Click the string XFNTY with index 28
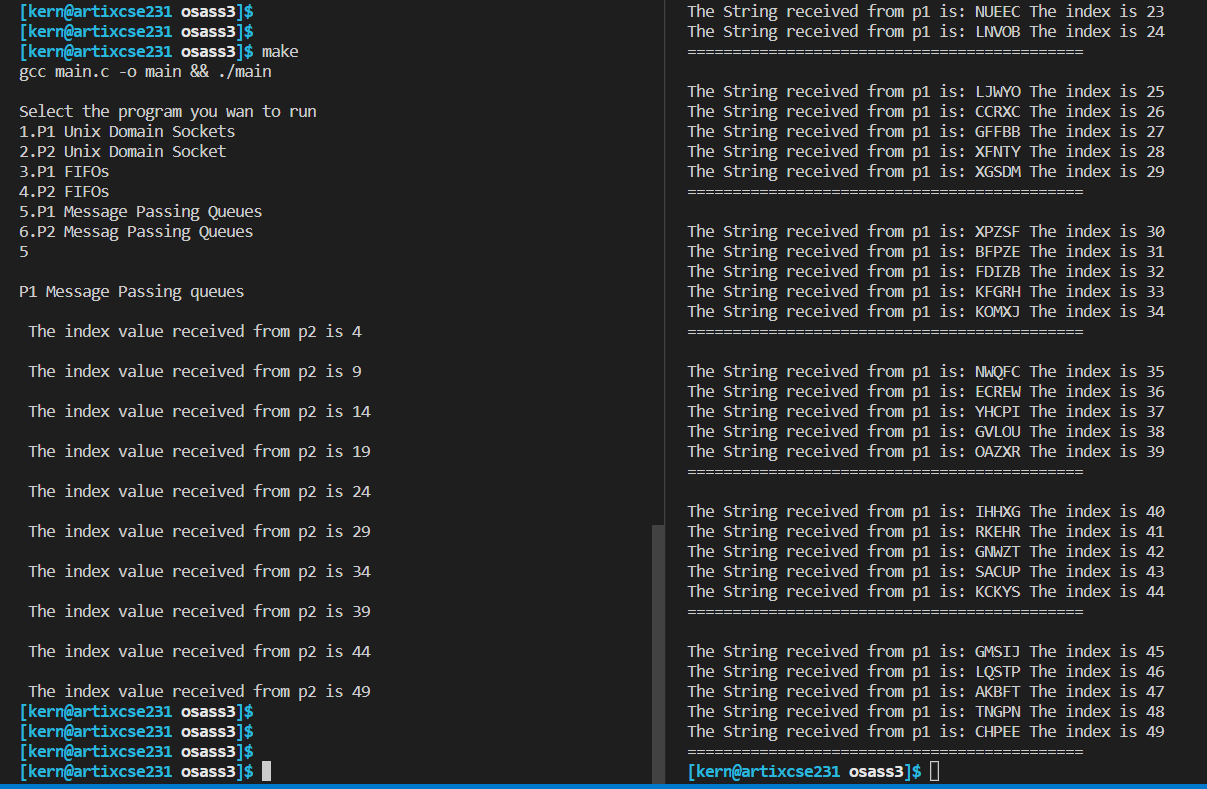Image resolution: width=1207 pixels, height=789 pixels. tap(998, 151)
